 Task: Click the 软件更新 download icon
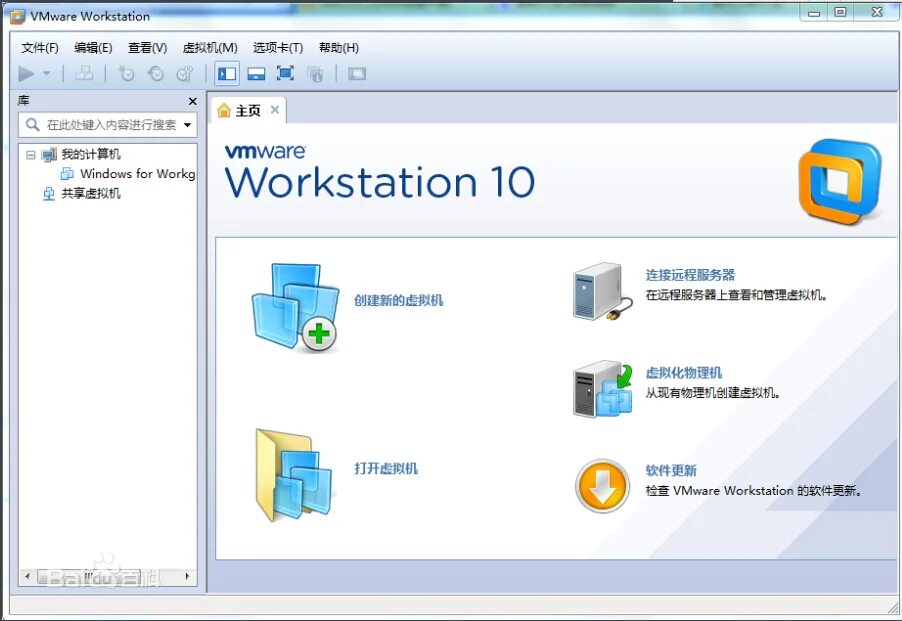point(602,486)
